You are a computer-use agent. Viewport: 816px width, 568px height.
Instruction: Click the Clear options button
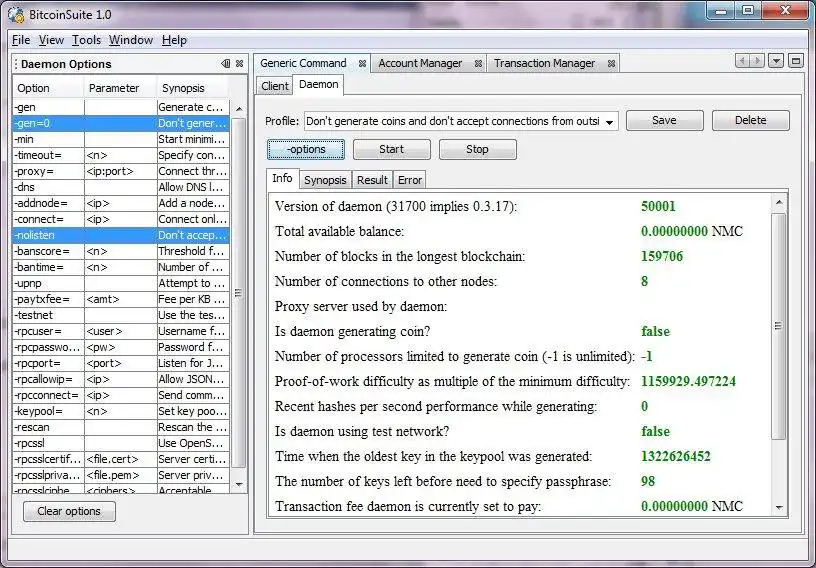tap(69, 511)
